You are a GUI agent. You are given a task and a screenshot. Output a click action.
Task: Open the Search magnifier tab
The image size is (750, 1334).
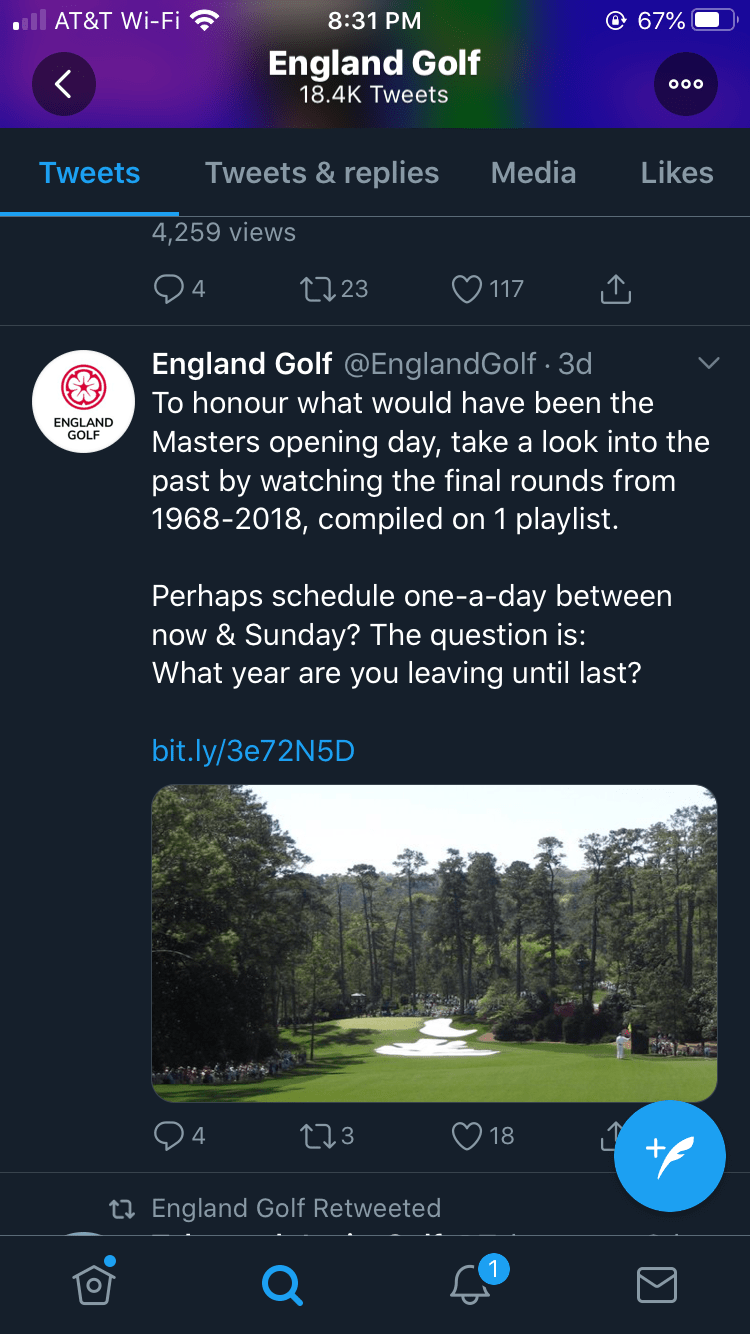282,1285
